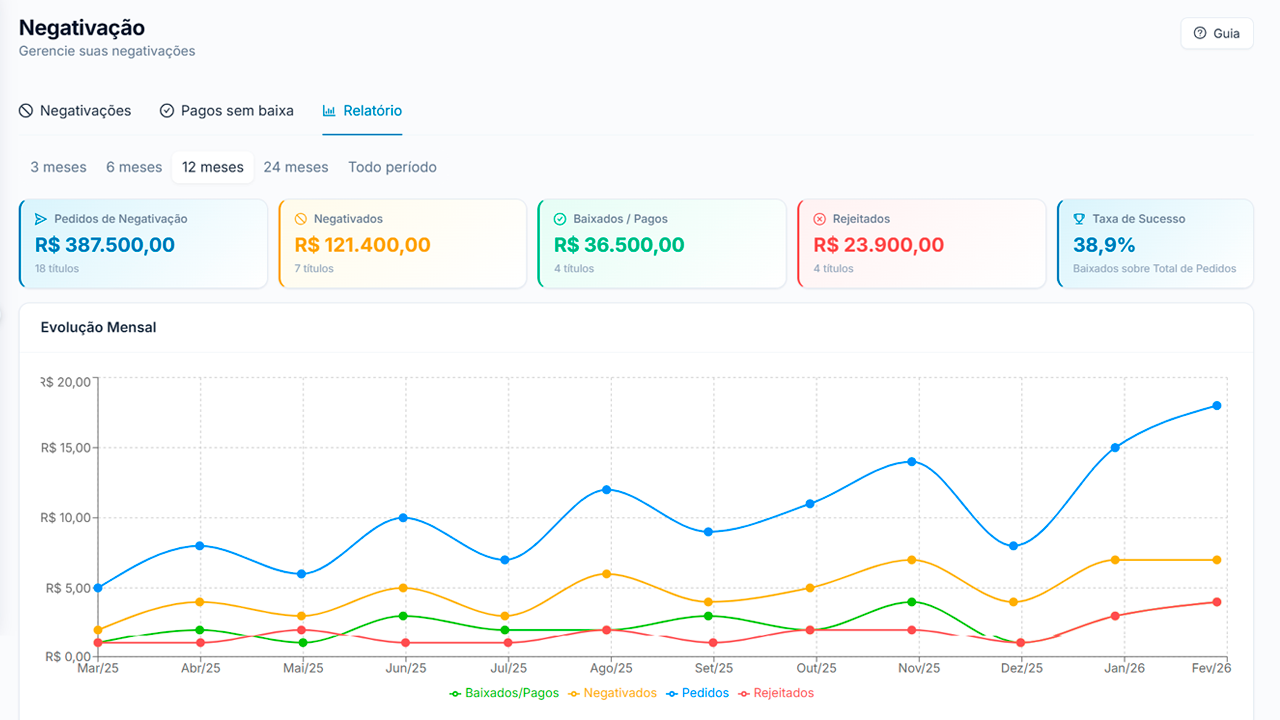
Task: Click the R$ 36.500,00 value
Action: (x=619, y=245)
